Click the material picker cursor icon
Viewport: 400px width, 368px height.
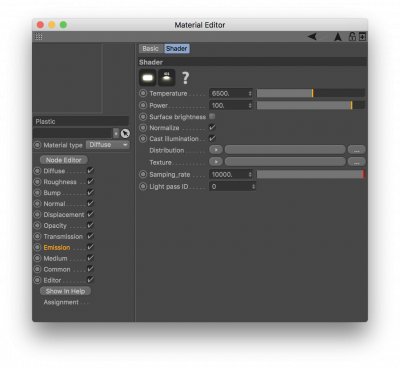125,133
